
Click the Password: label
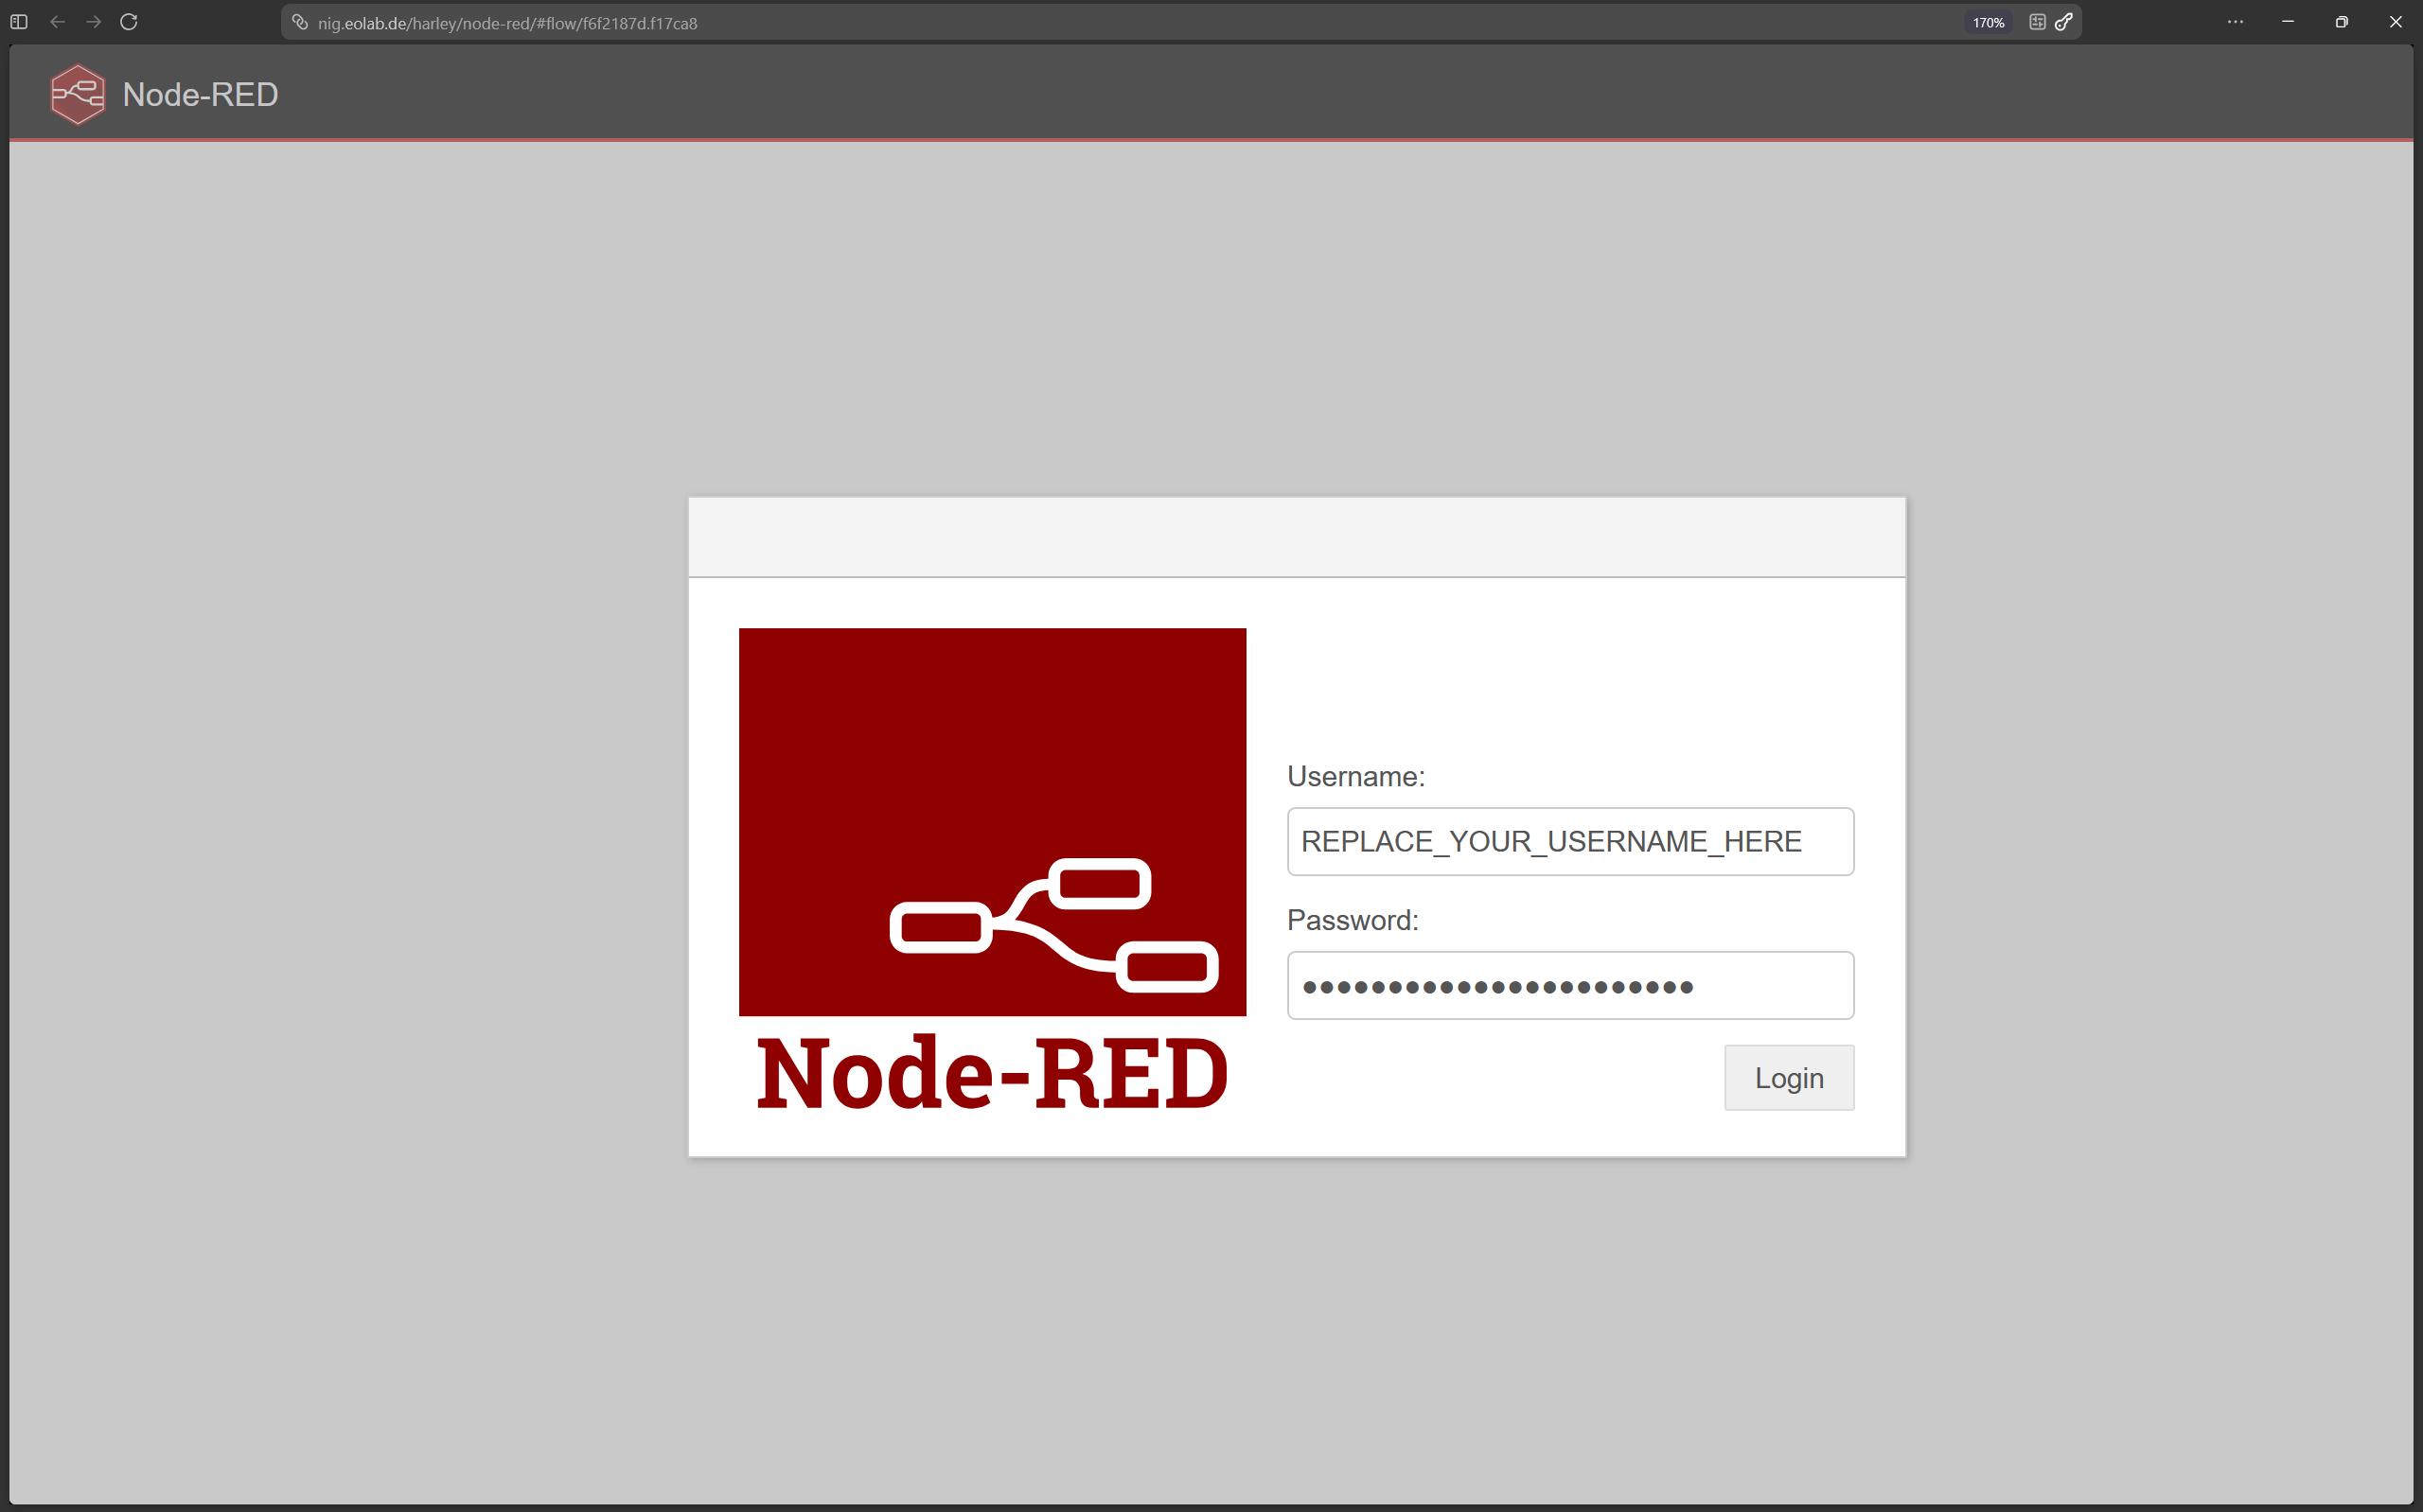click(x=1353, y=921)
